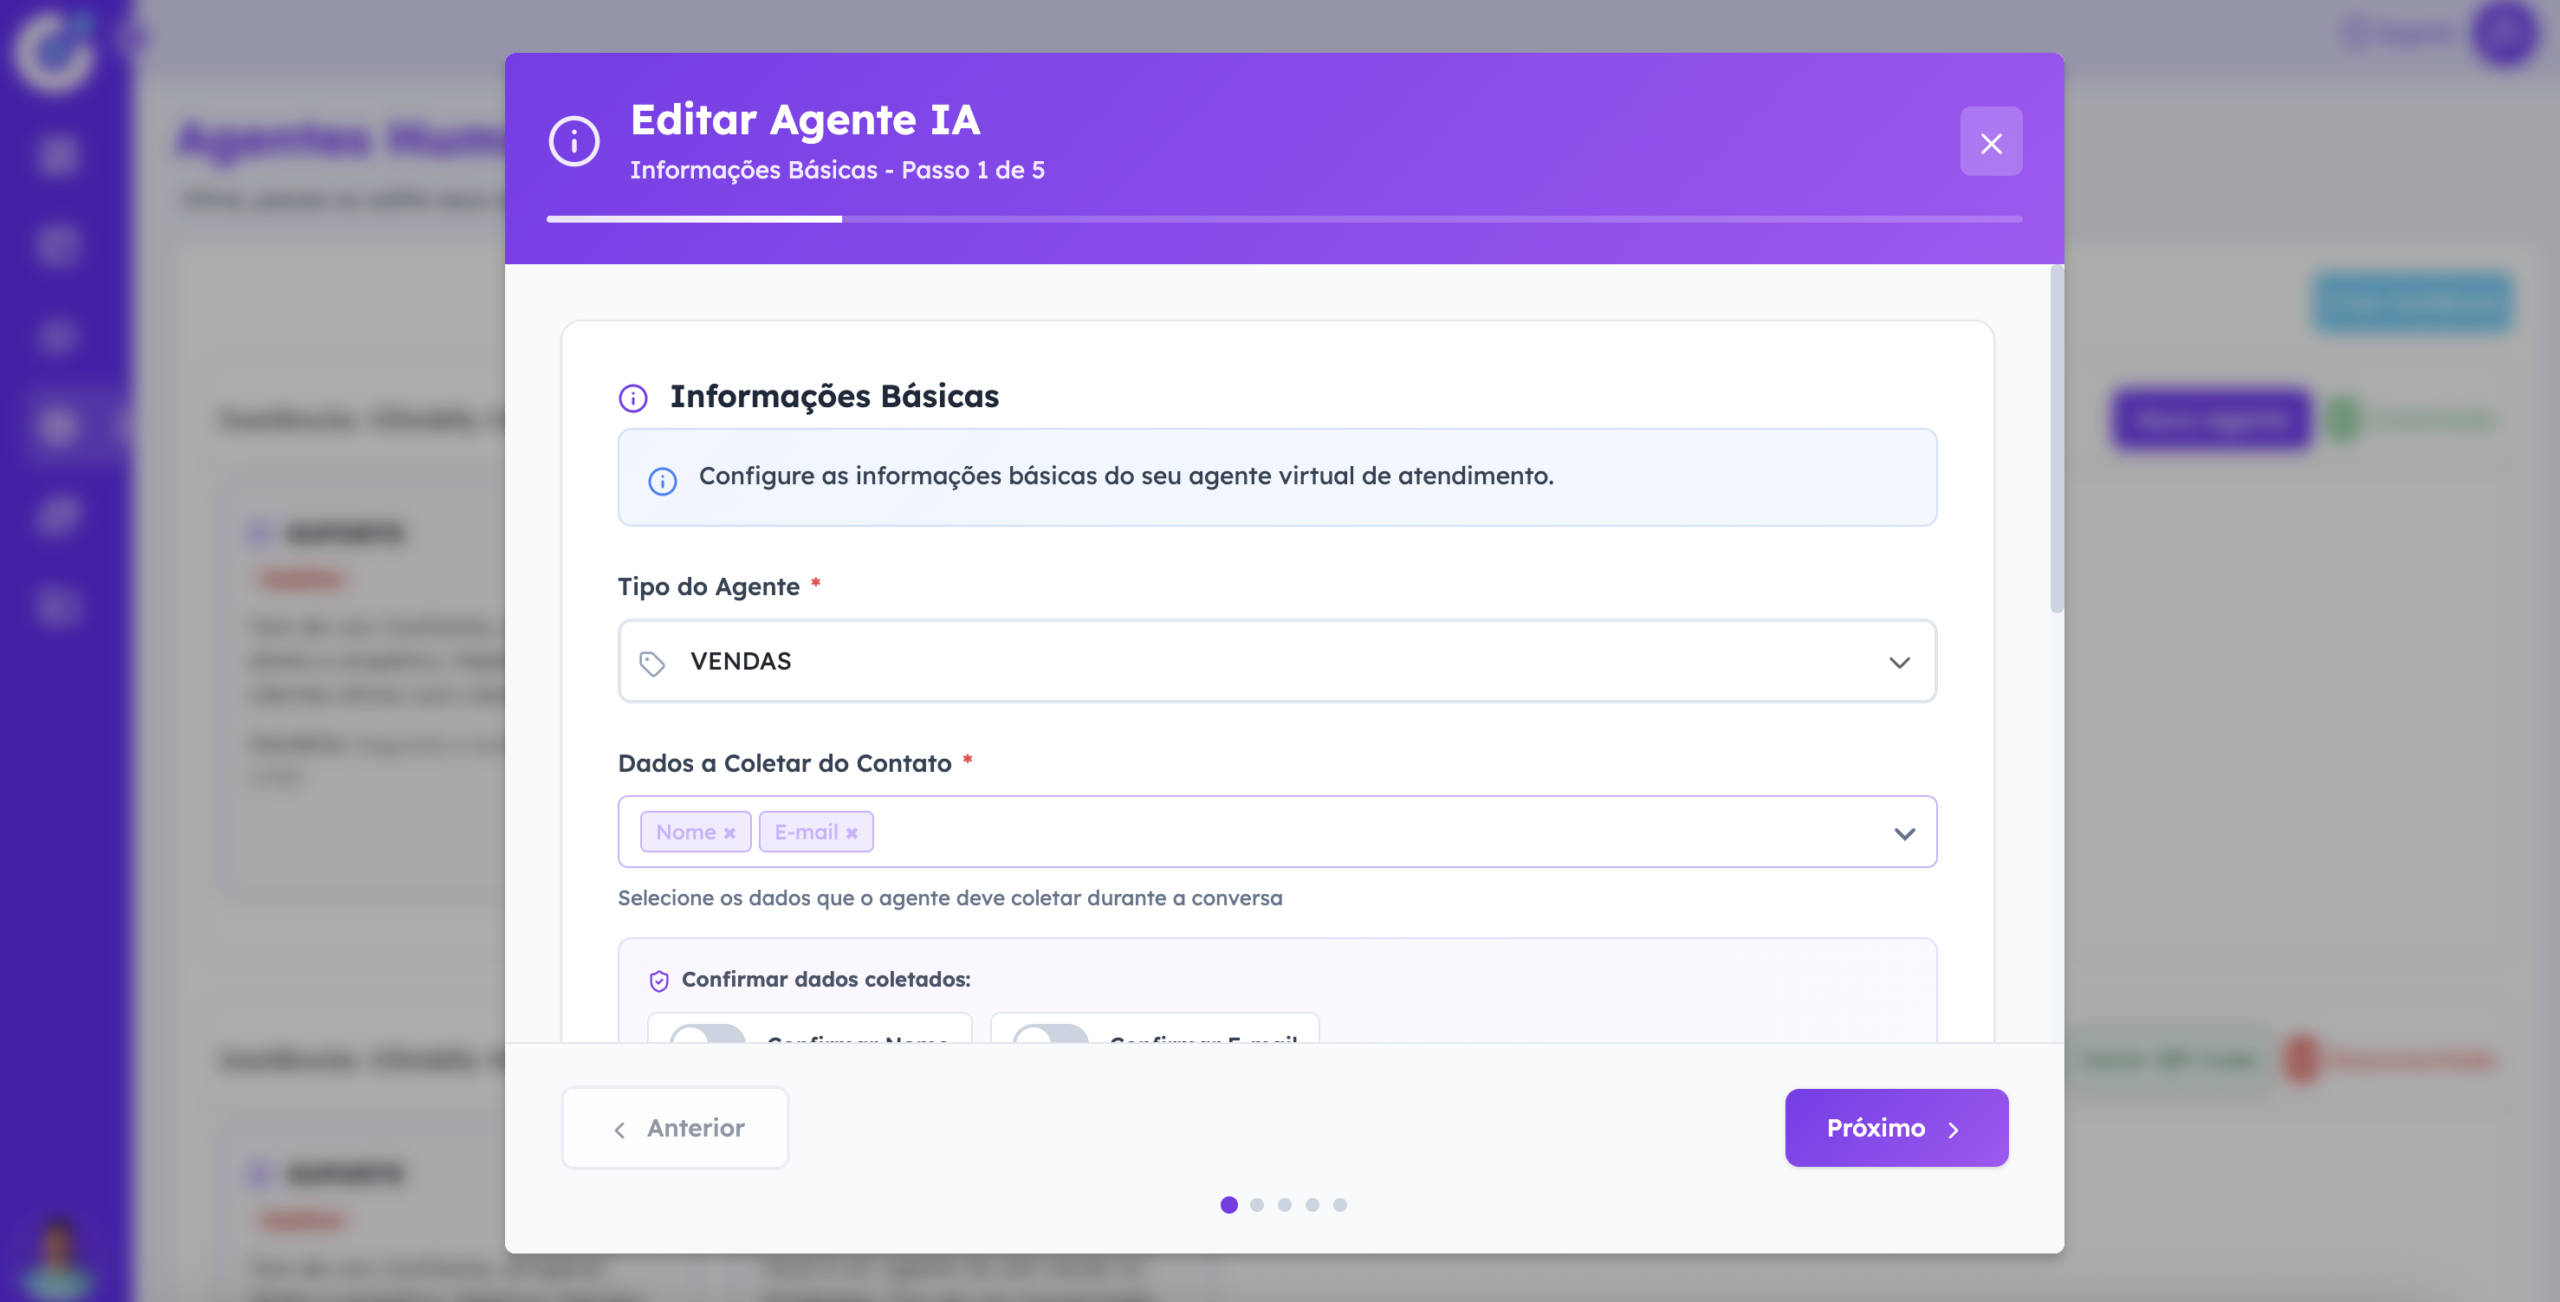This screenshot has height=1302, width=2560.
Task: Click the info icon in blue notice
Action: coord(662,481)
